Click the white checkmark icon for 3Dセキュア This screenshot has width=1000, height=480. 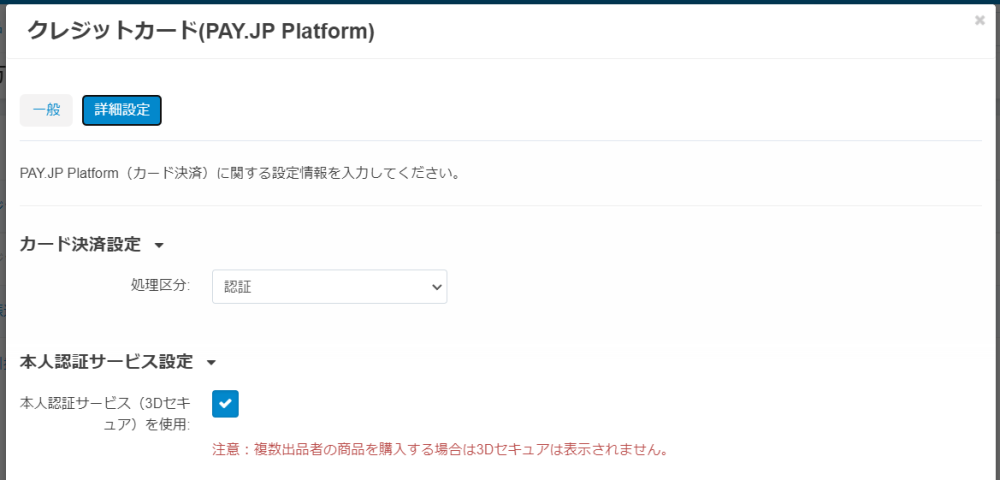click(225, 403)
